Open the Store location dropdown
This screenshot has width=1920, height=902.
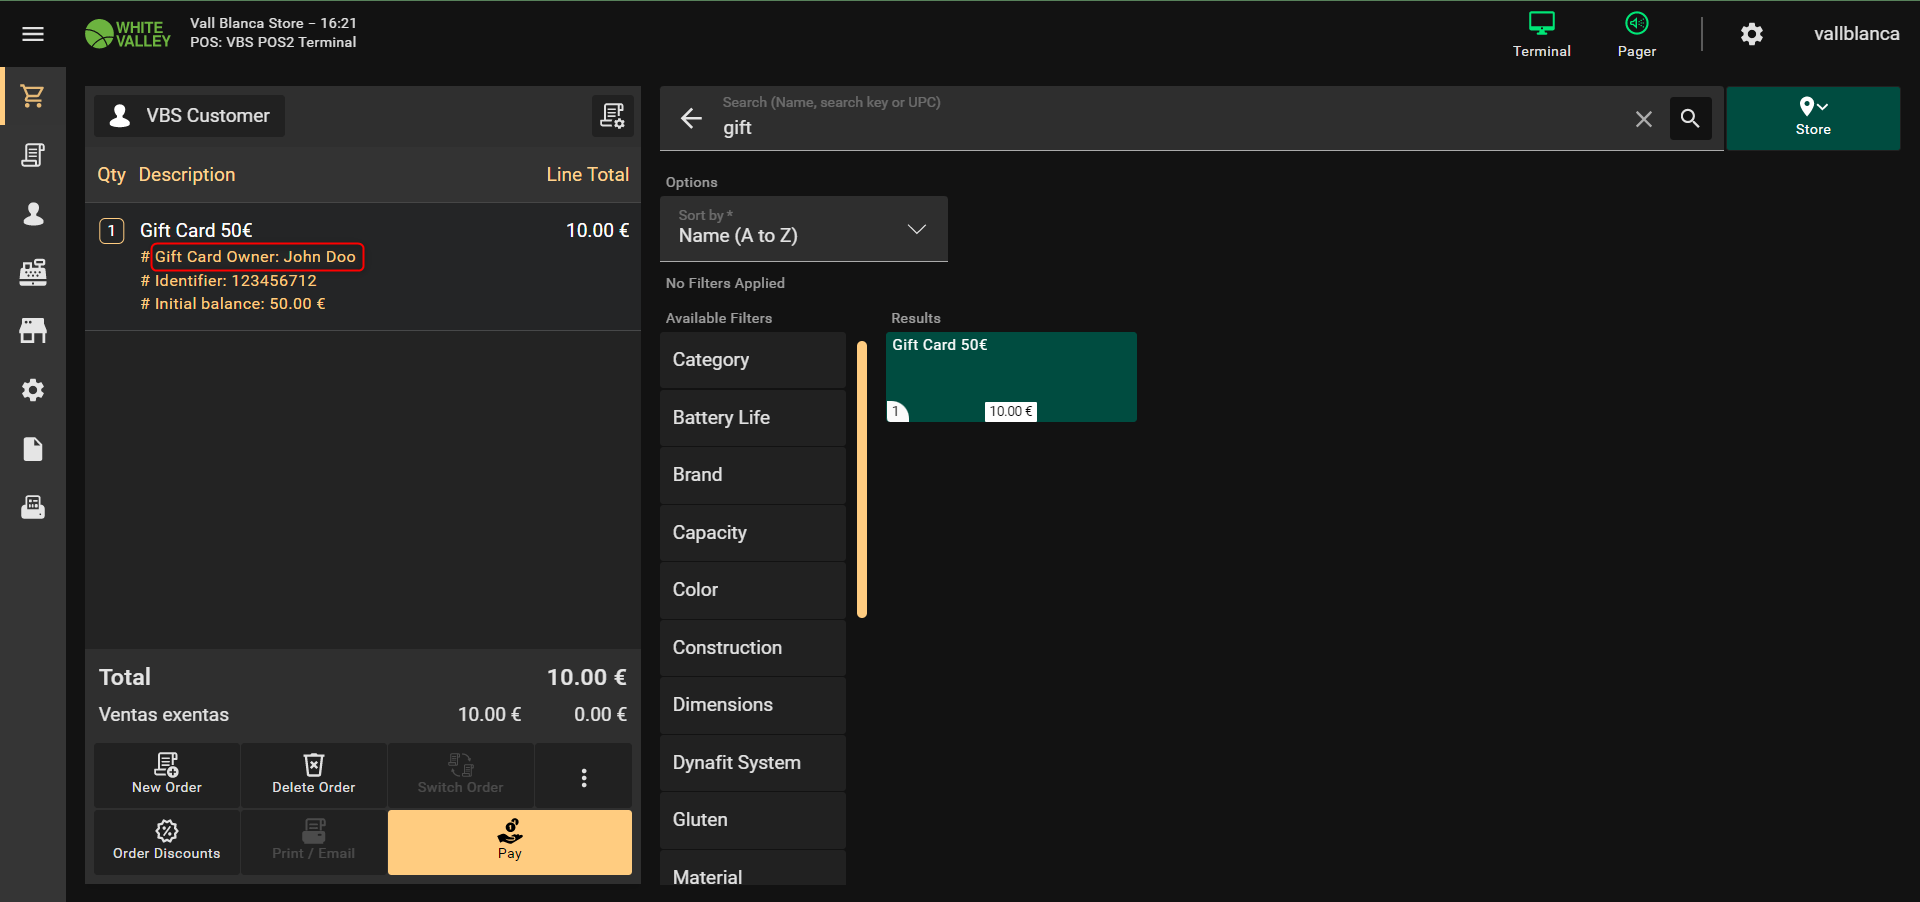(x=1812, y=118)
